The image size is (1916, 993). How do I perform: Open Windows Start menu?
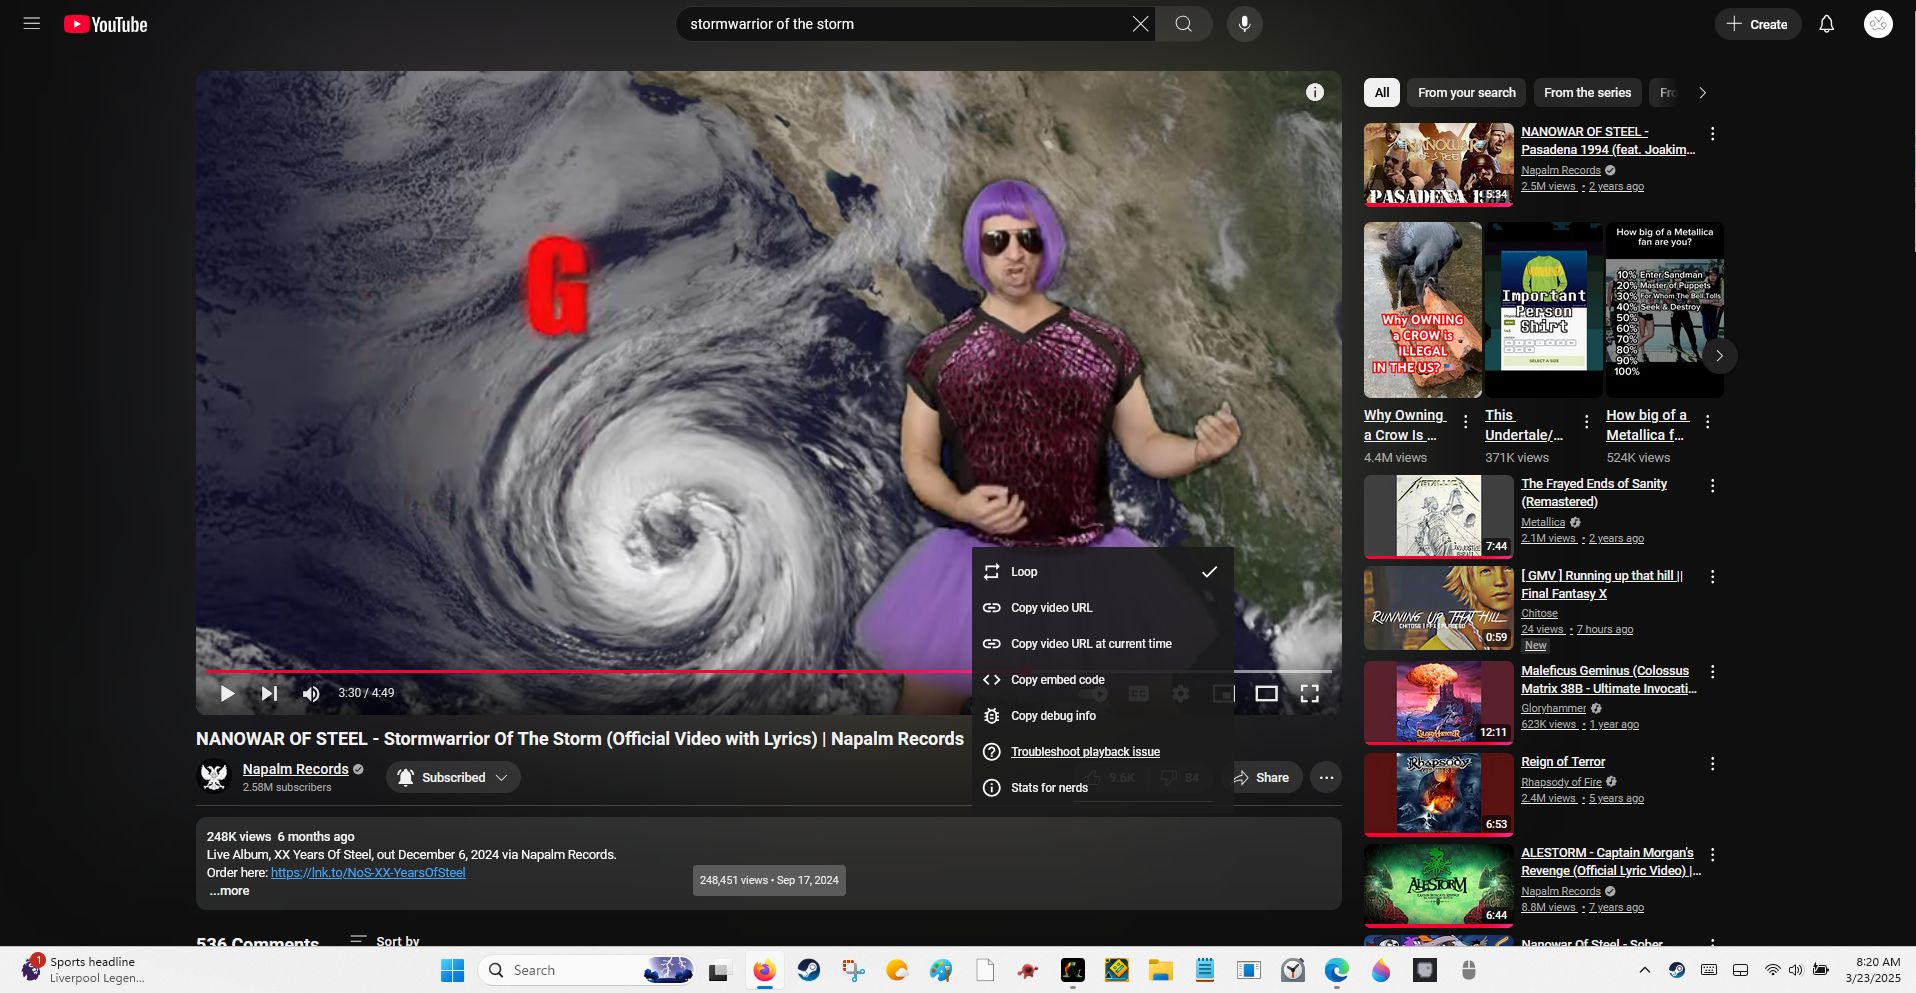tap(452, 970)
